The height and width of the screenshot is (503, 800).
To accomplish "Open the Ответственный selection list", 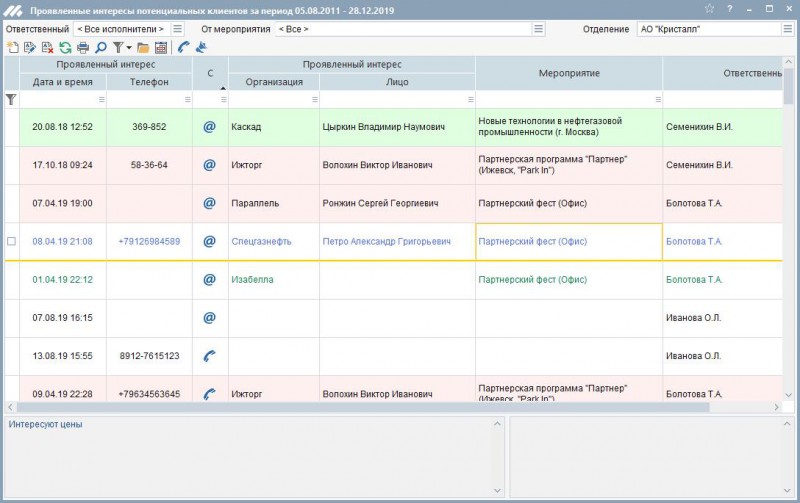I will [x=177, y=29].
